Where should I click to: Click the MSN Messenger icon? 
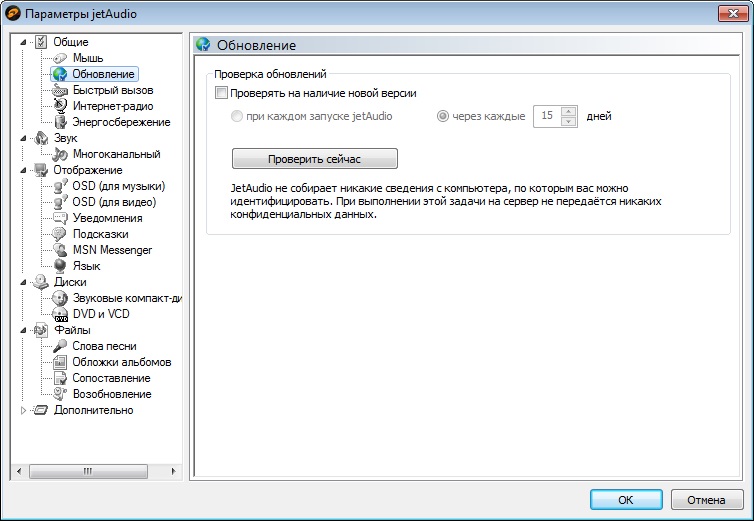(60, 250)
